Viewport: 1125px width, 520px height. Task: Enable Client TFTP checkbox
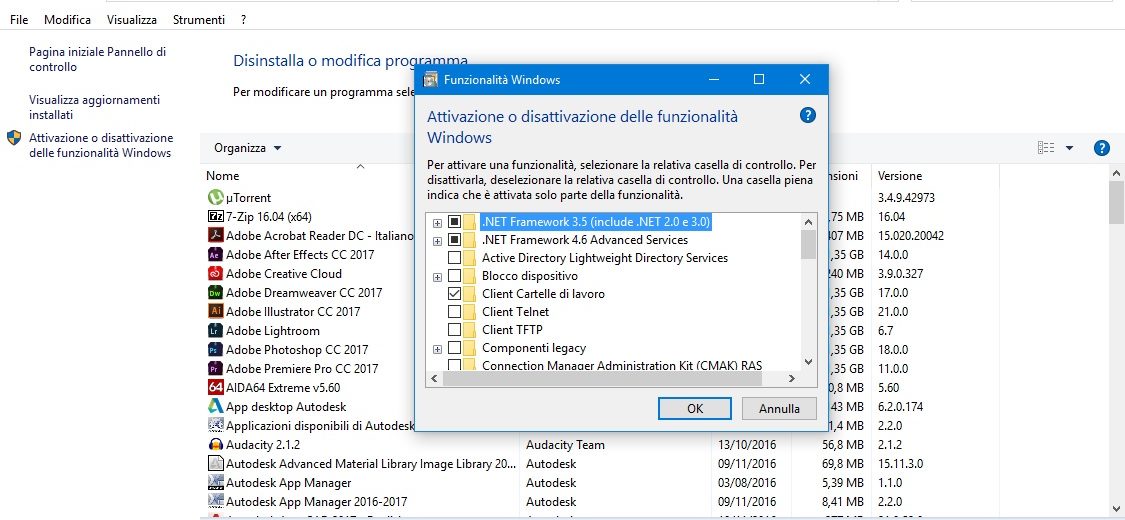454,330
